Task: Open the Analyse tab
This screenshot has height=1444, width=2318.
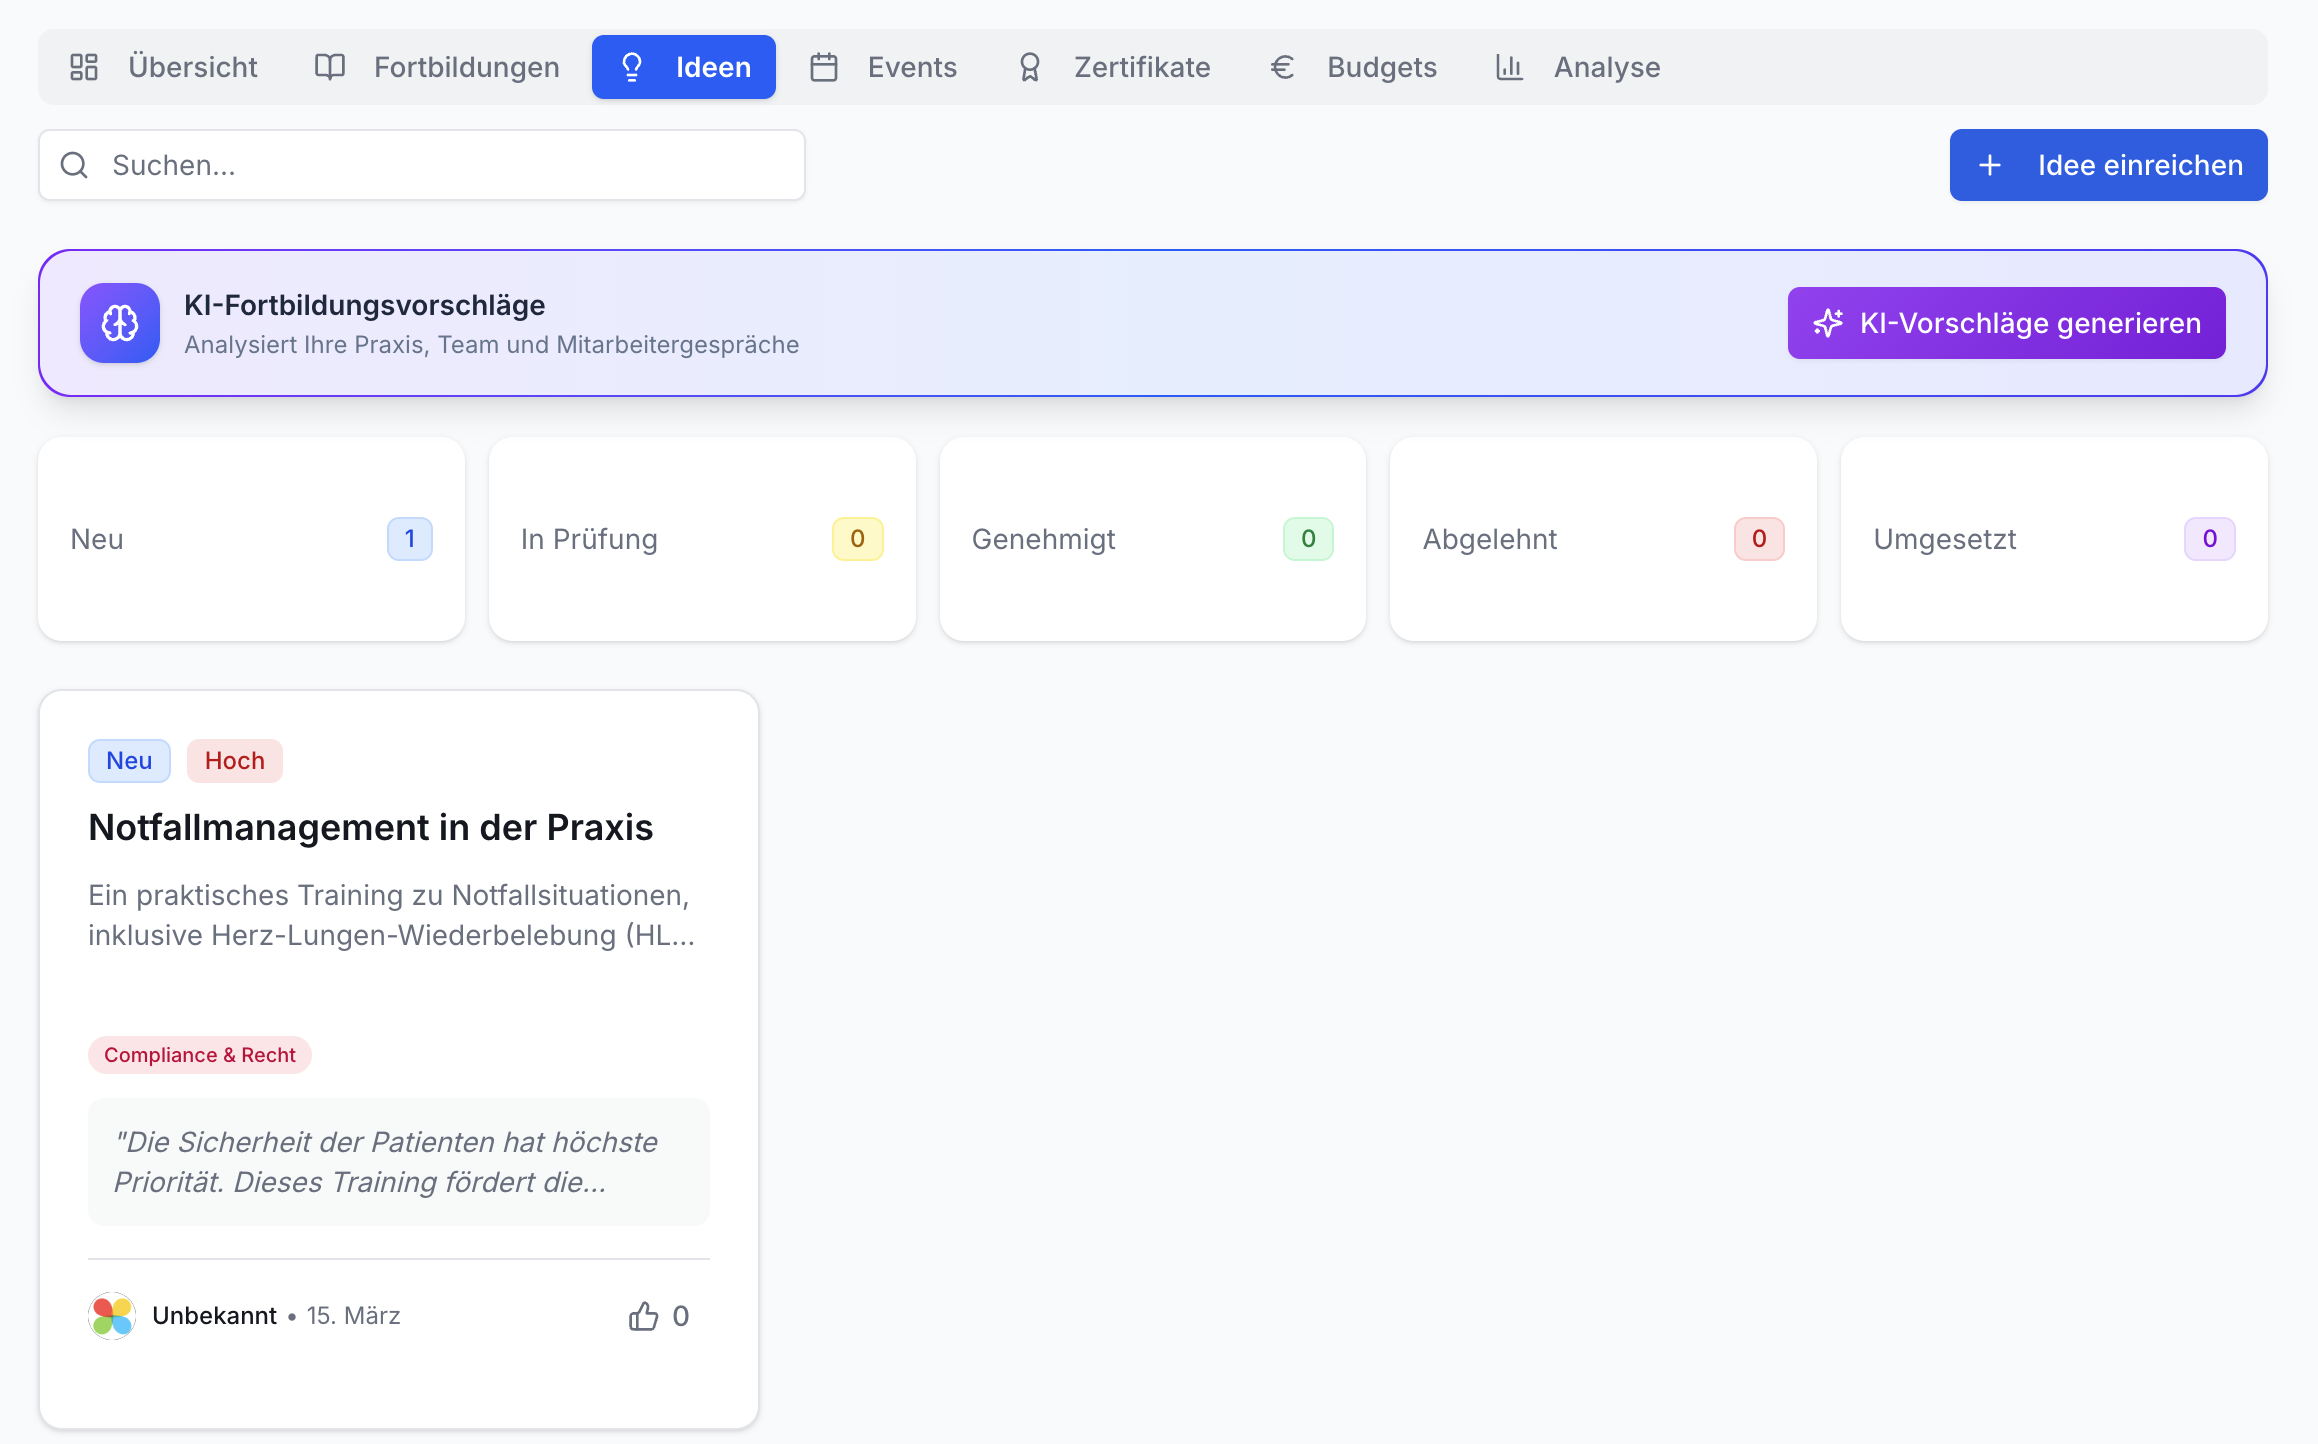Action: point(1577,67)
